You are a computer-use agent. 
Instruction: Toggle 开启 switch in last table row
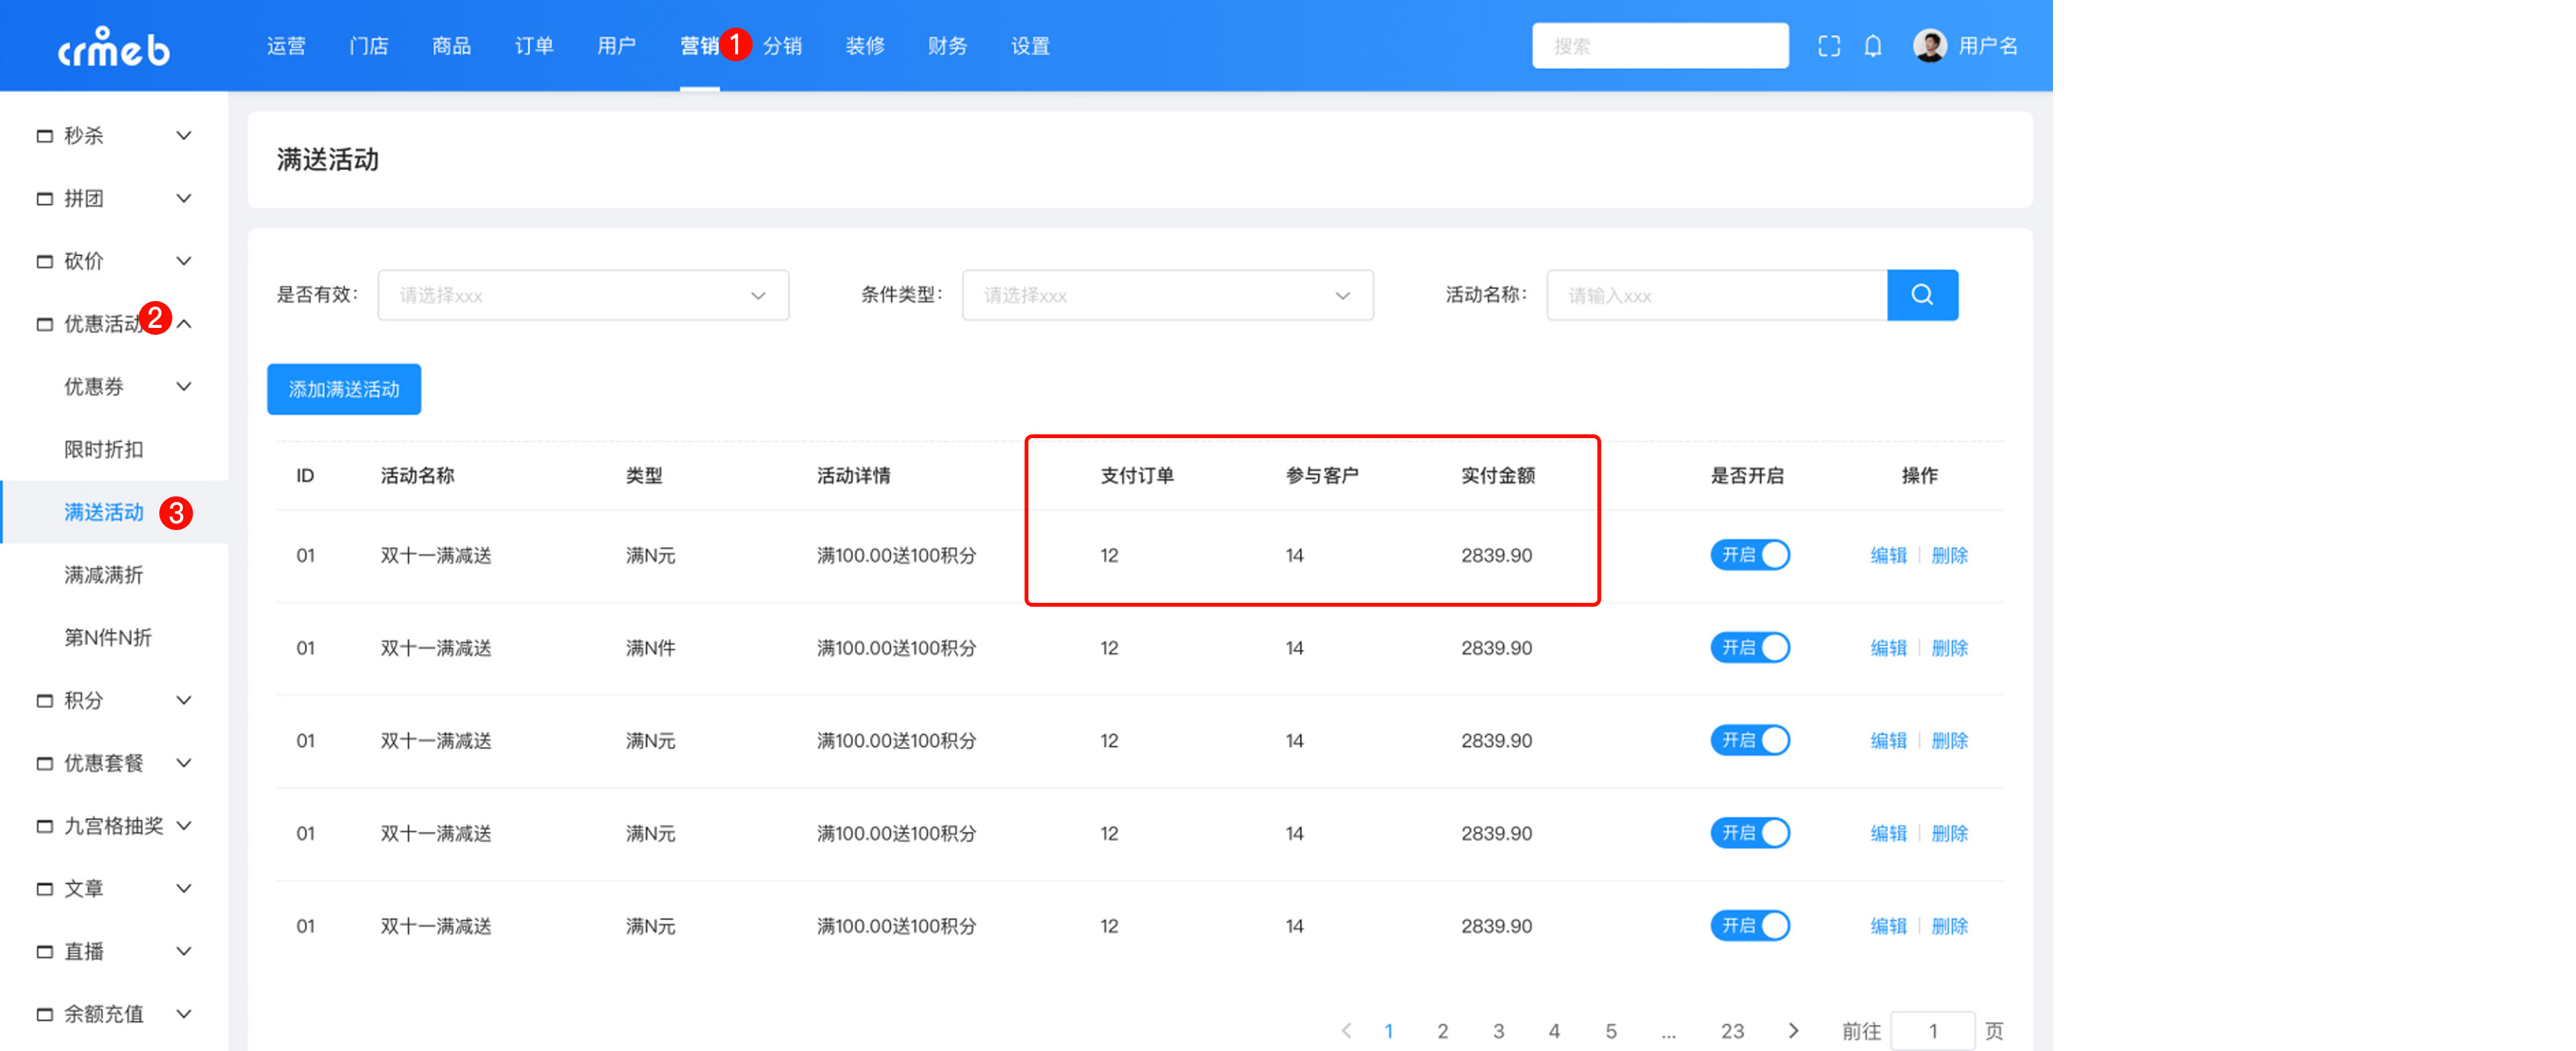(1749, 926)
